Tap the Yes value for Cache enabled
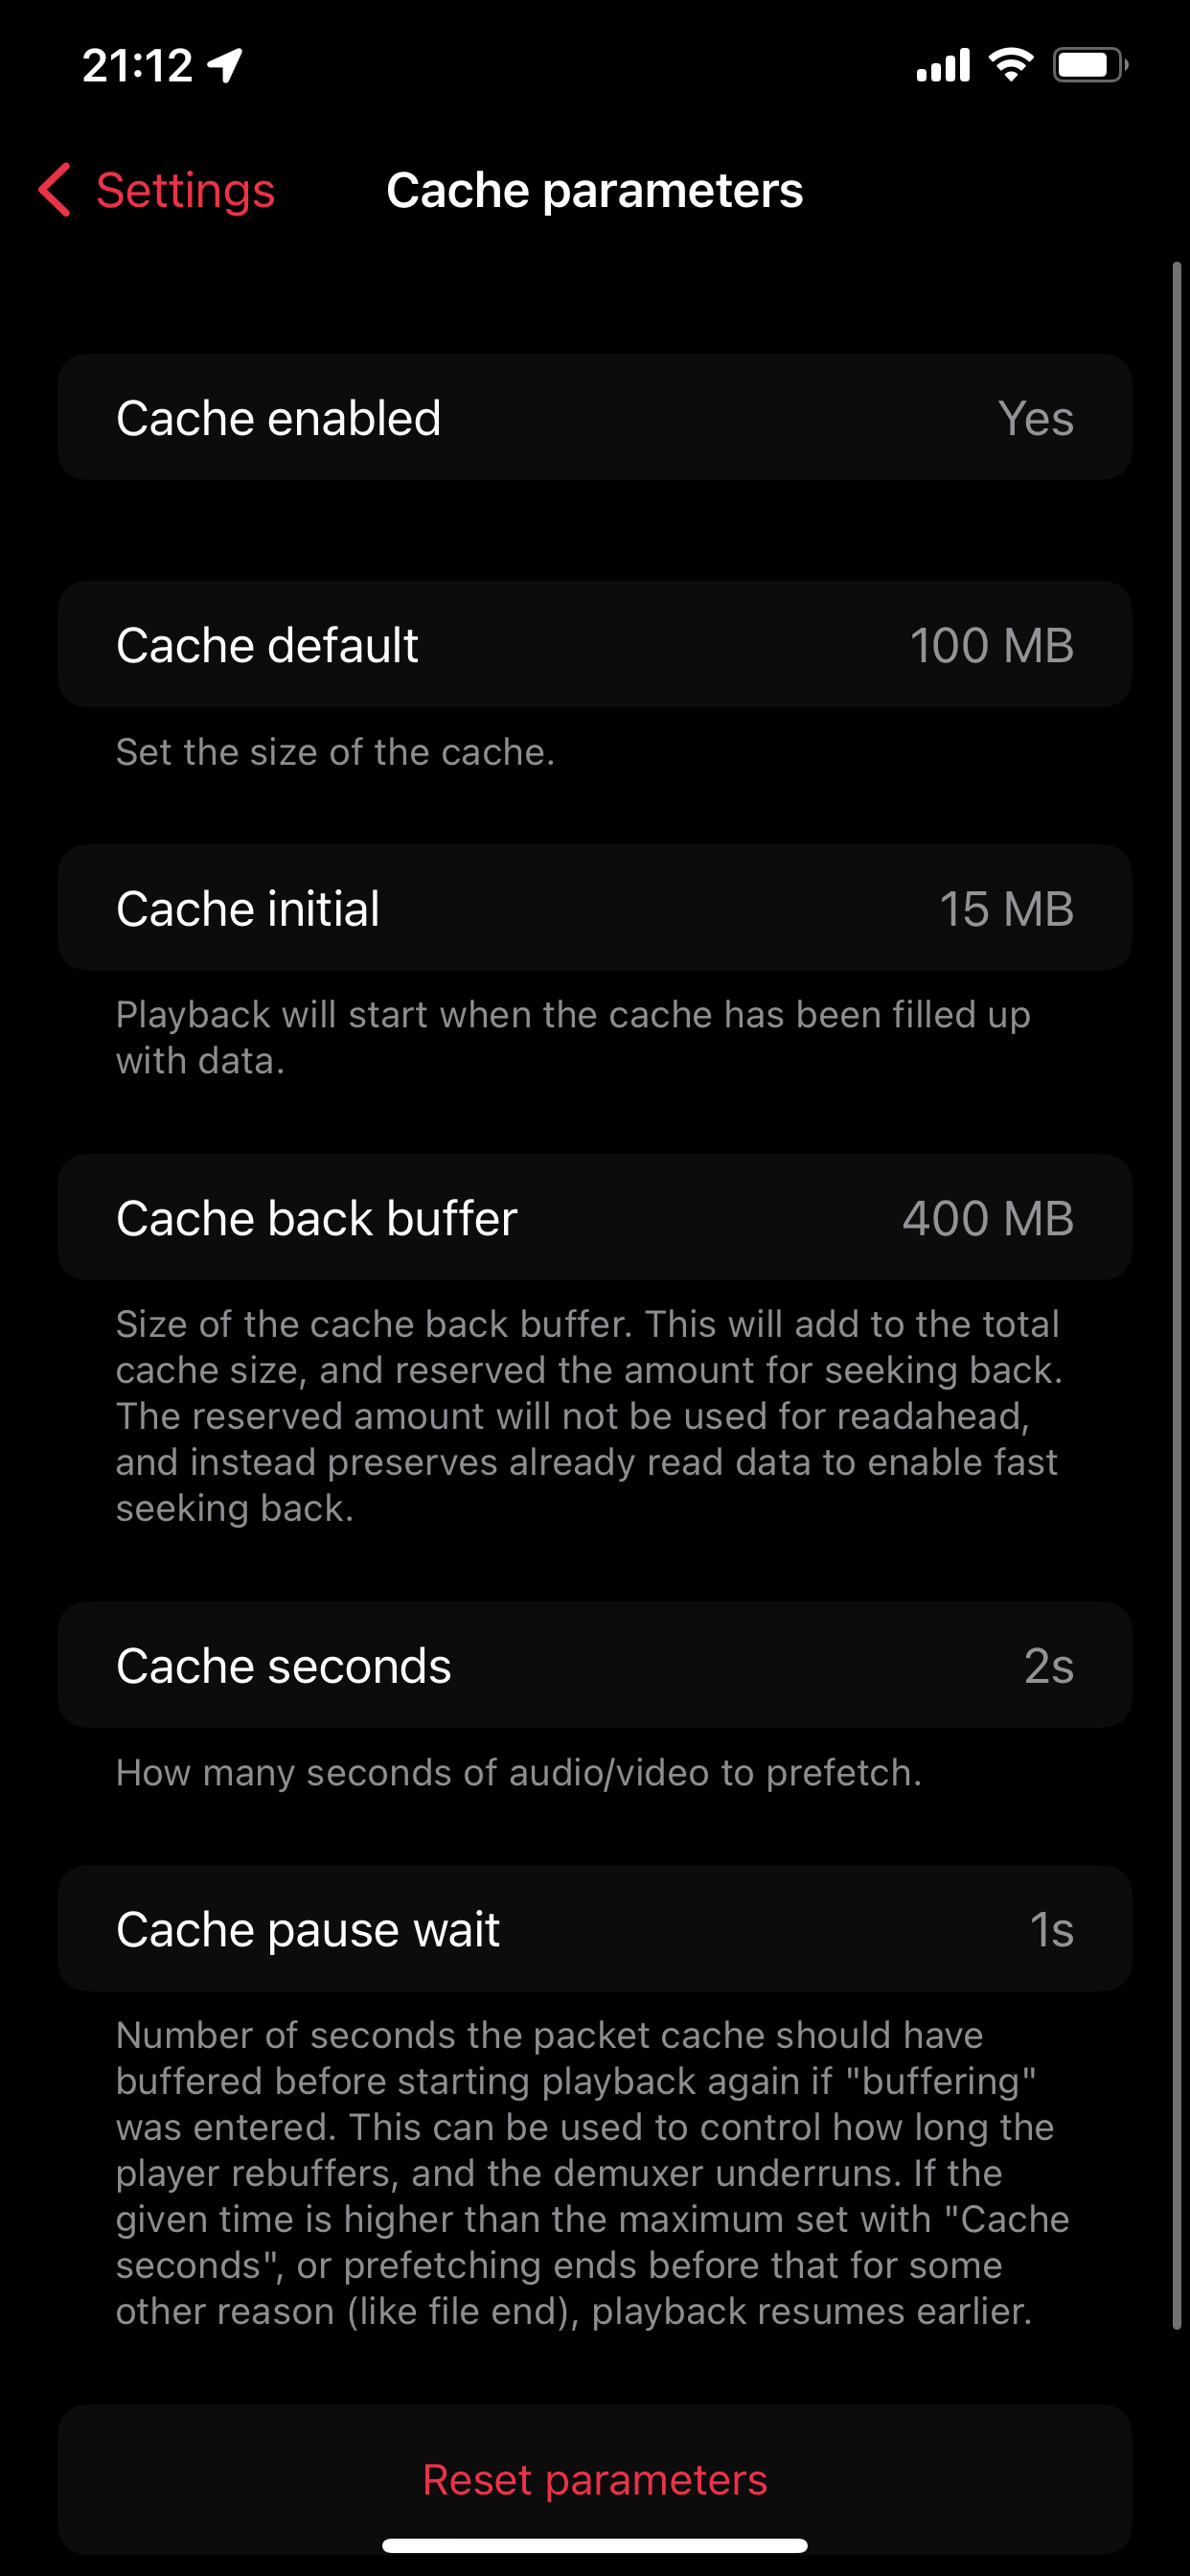 click(1036, 417)
